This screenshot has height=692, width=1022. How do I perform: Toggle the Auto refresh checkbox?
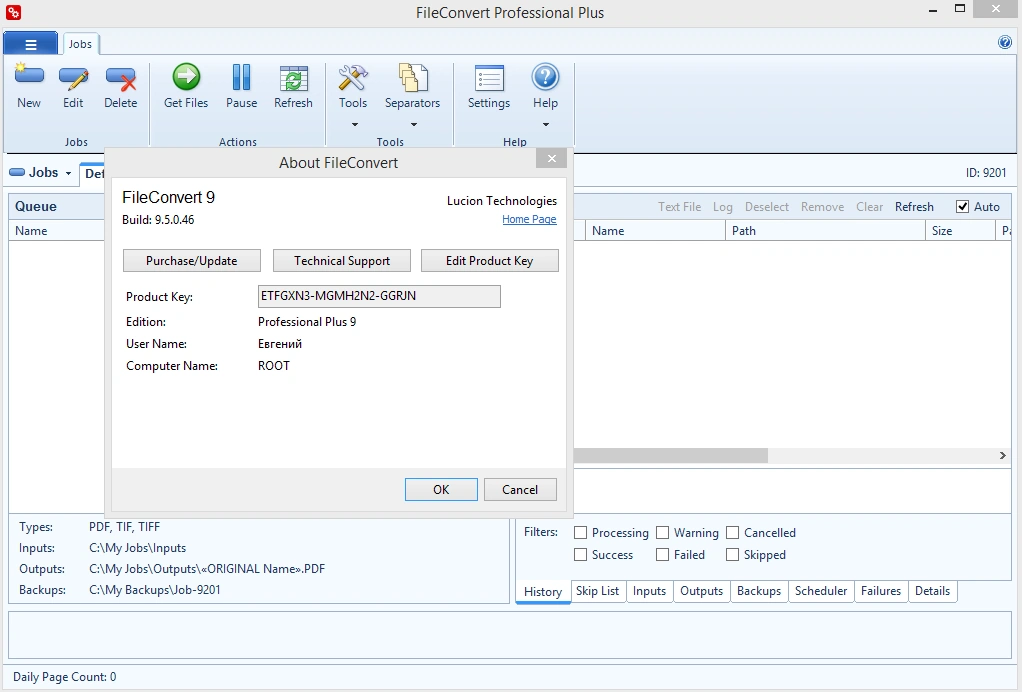(x=962, y=207)
